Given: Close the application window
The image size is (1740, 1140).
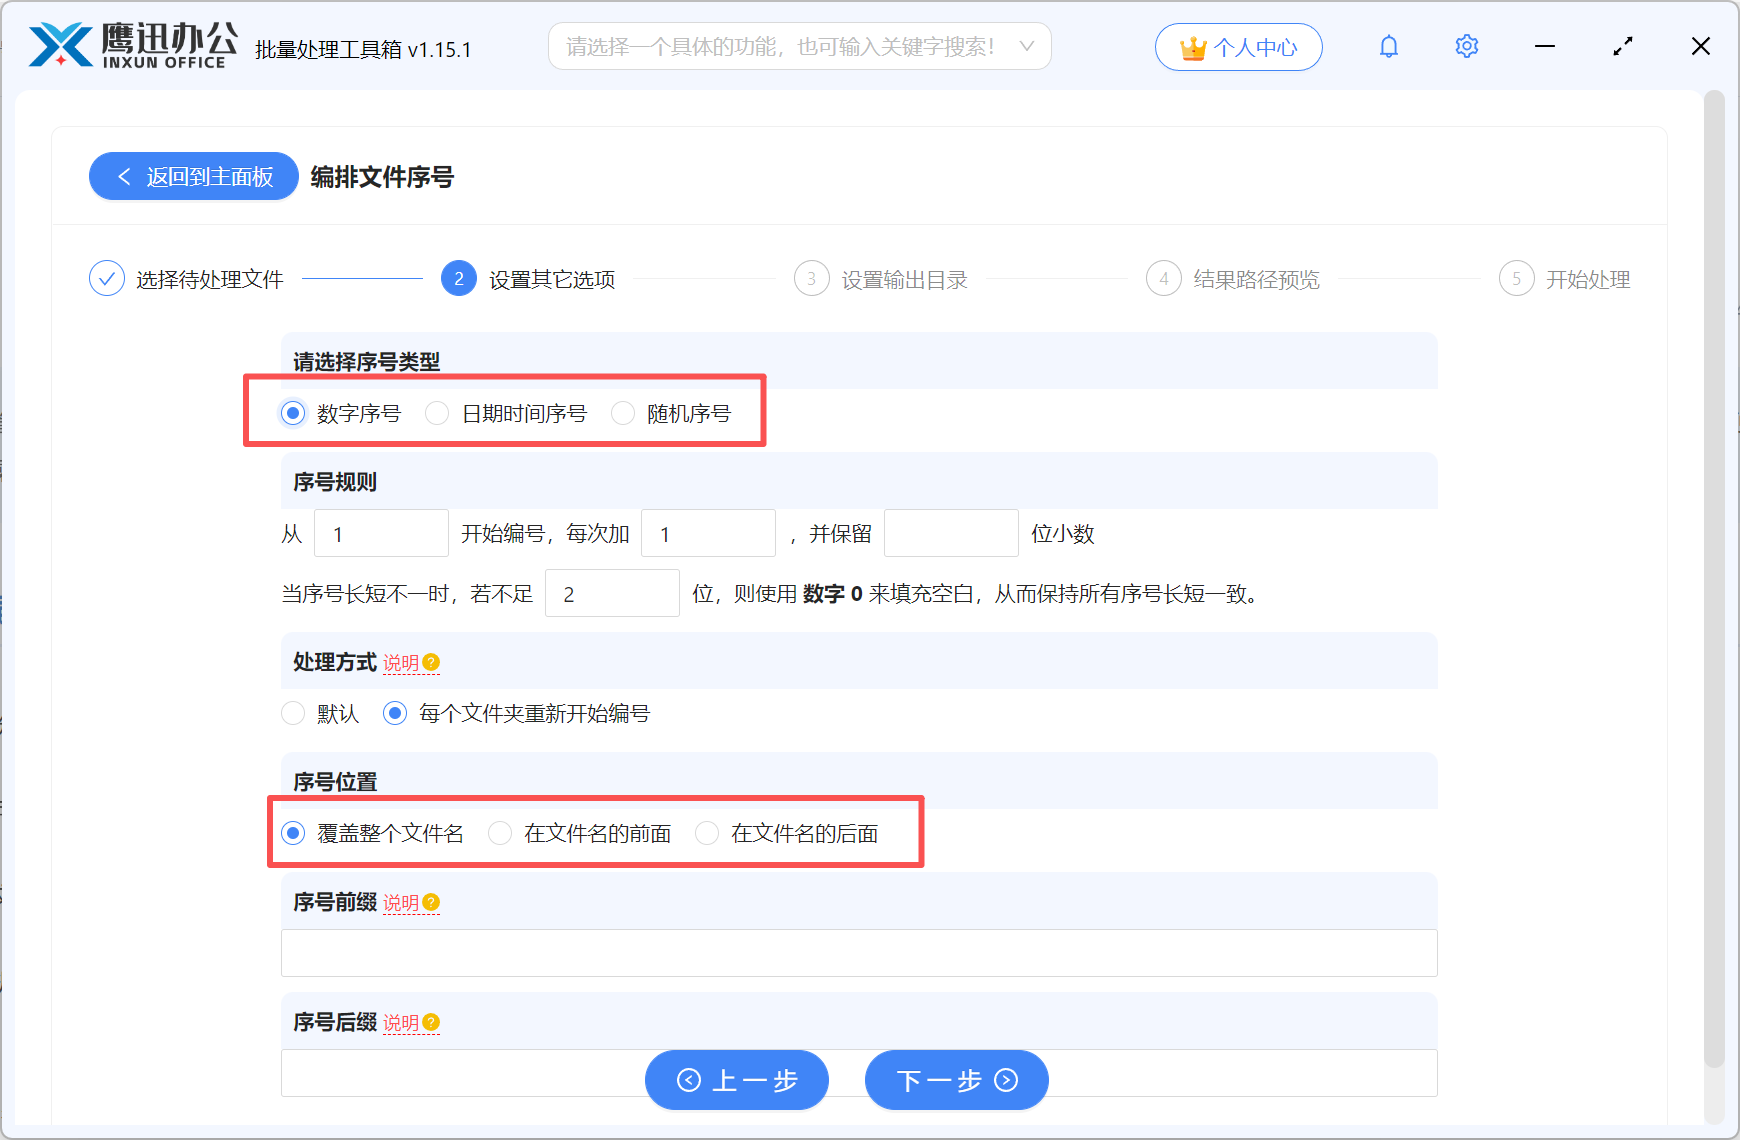Looking at the screenshot, I should [1701, 46].
